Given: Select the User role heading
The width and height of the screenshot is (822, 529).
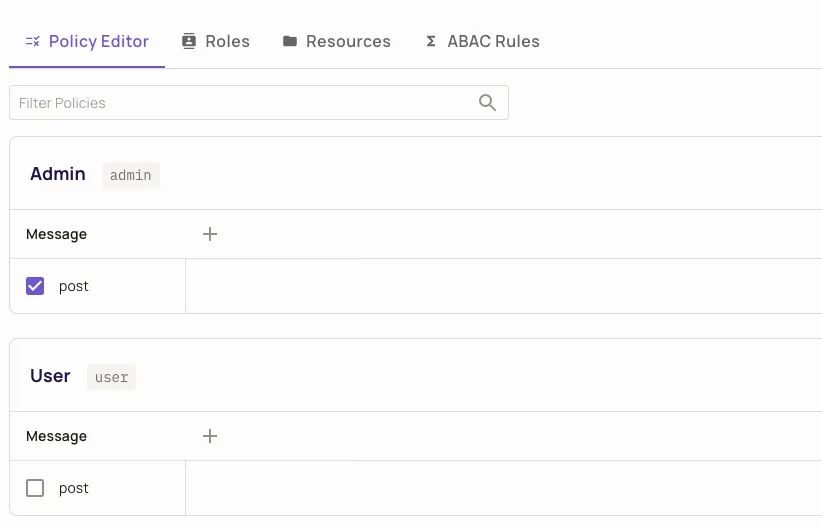Looking at the screenshot, I should [x=50, y=376].
